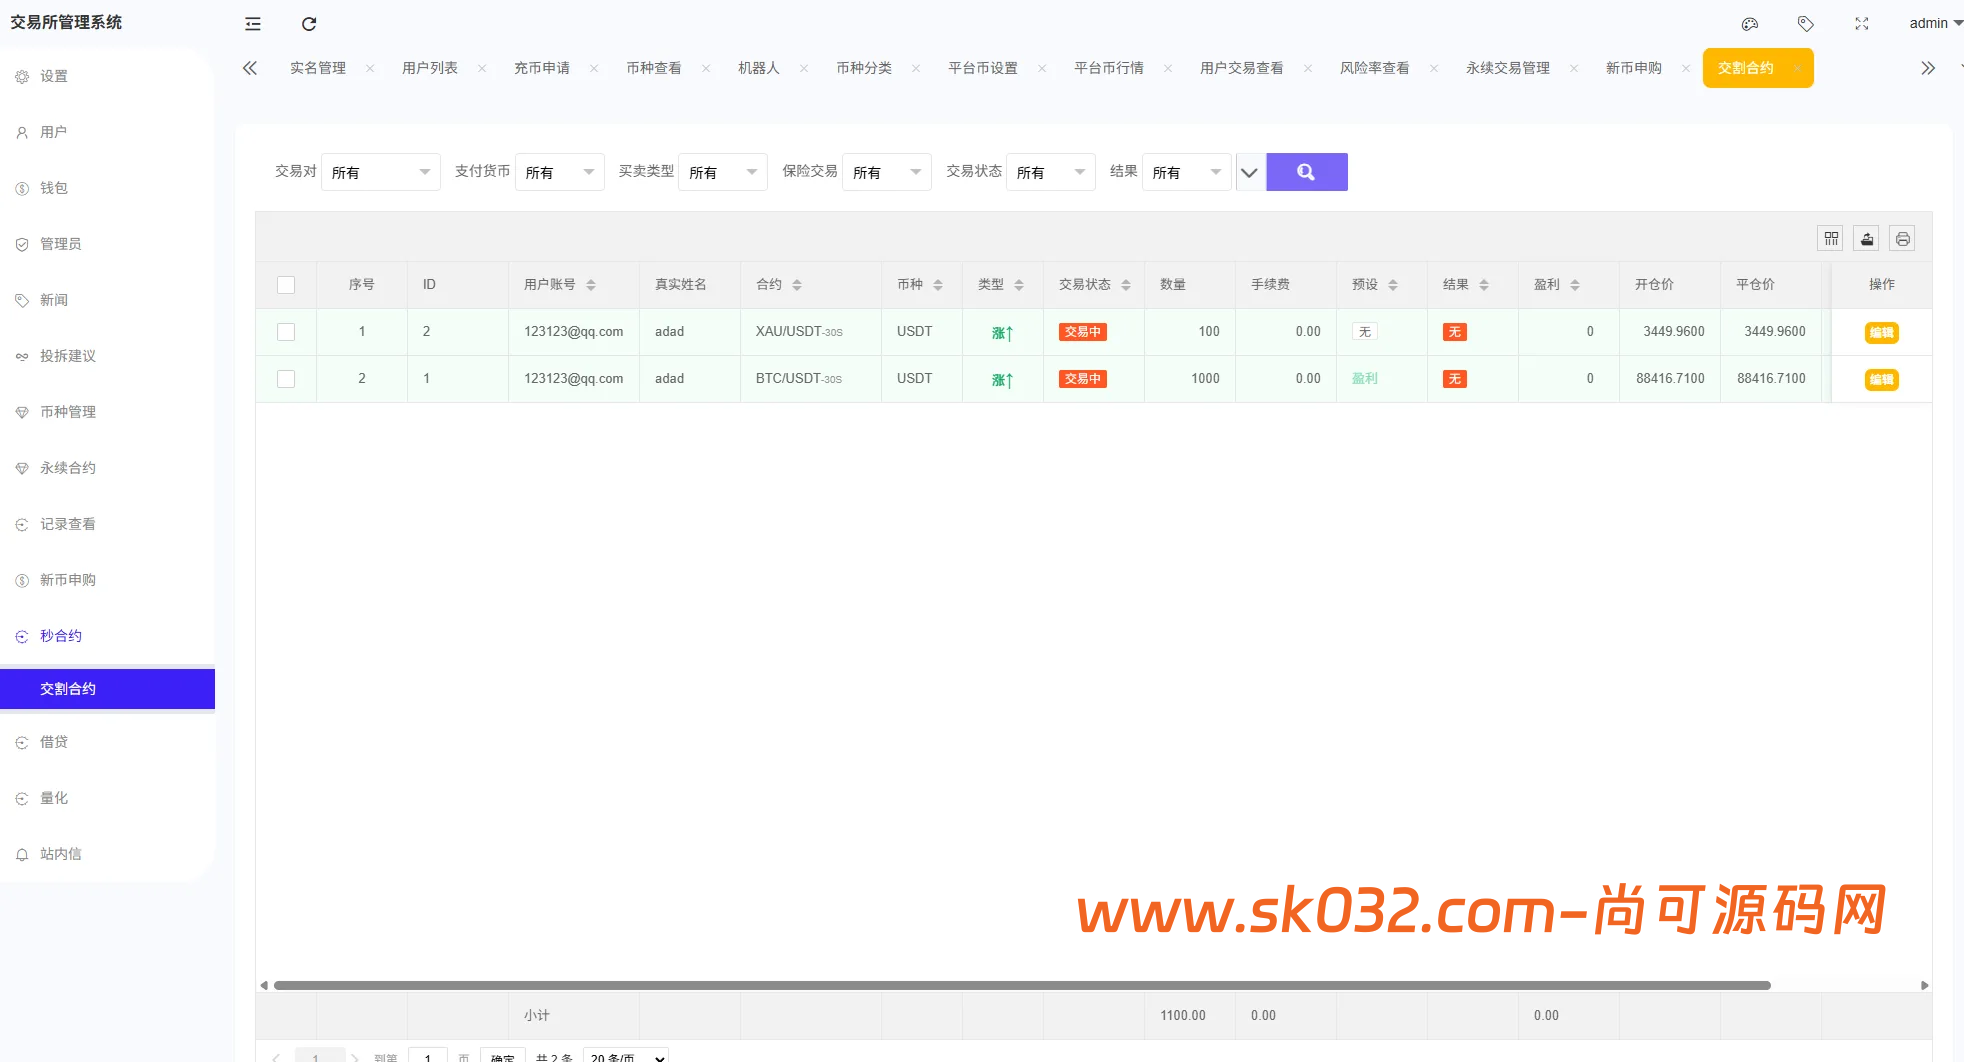This screenshot has width=1964, height=1062.
Task: Sort by 预设 column arrows
Action: [1393, 285]
